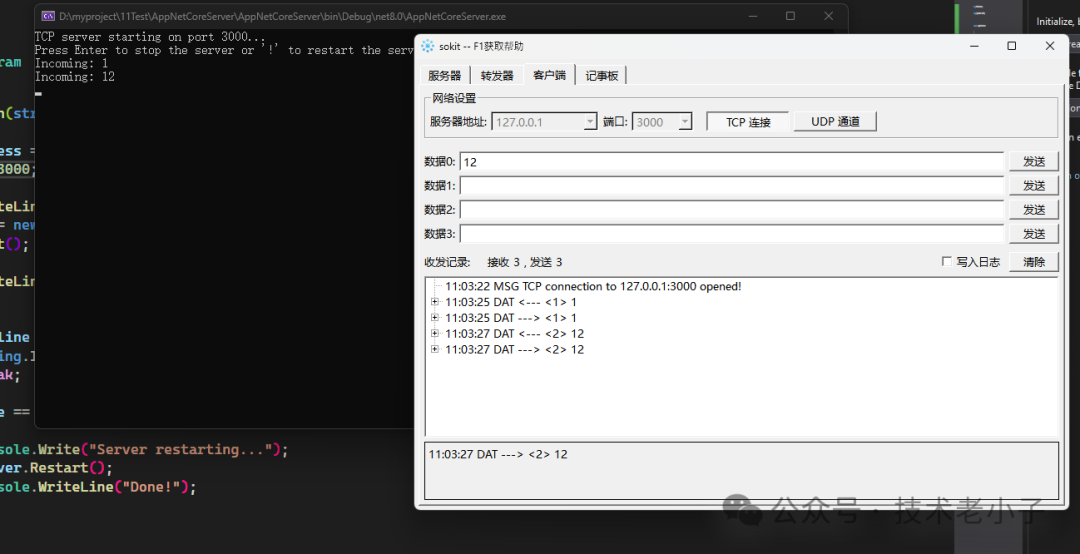Close the sokit window
1080x554 pixels.
(x=1049, y=46)
